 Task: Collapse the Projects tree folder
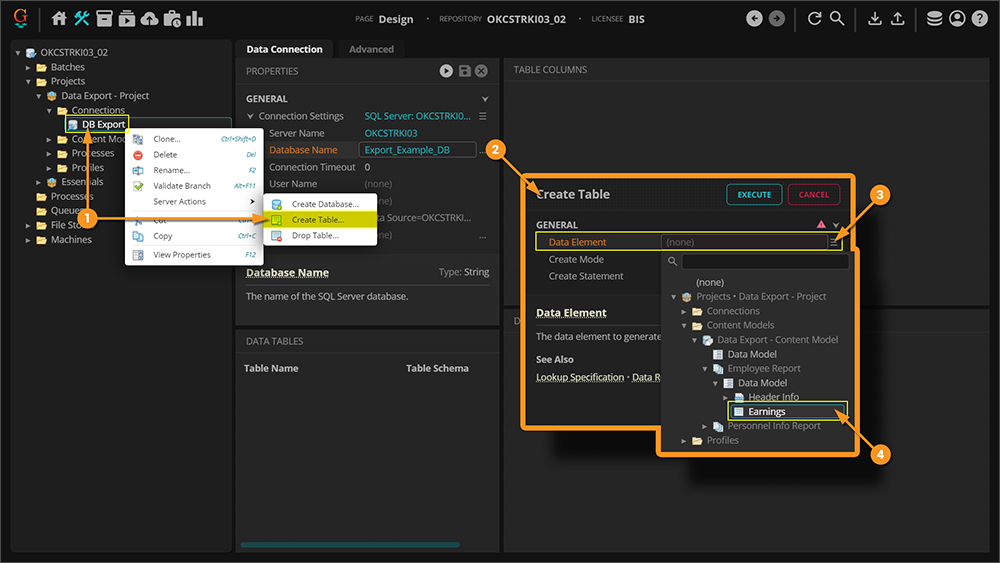pyautogui.click(x=29, y=82)
